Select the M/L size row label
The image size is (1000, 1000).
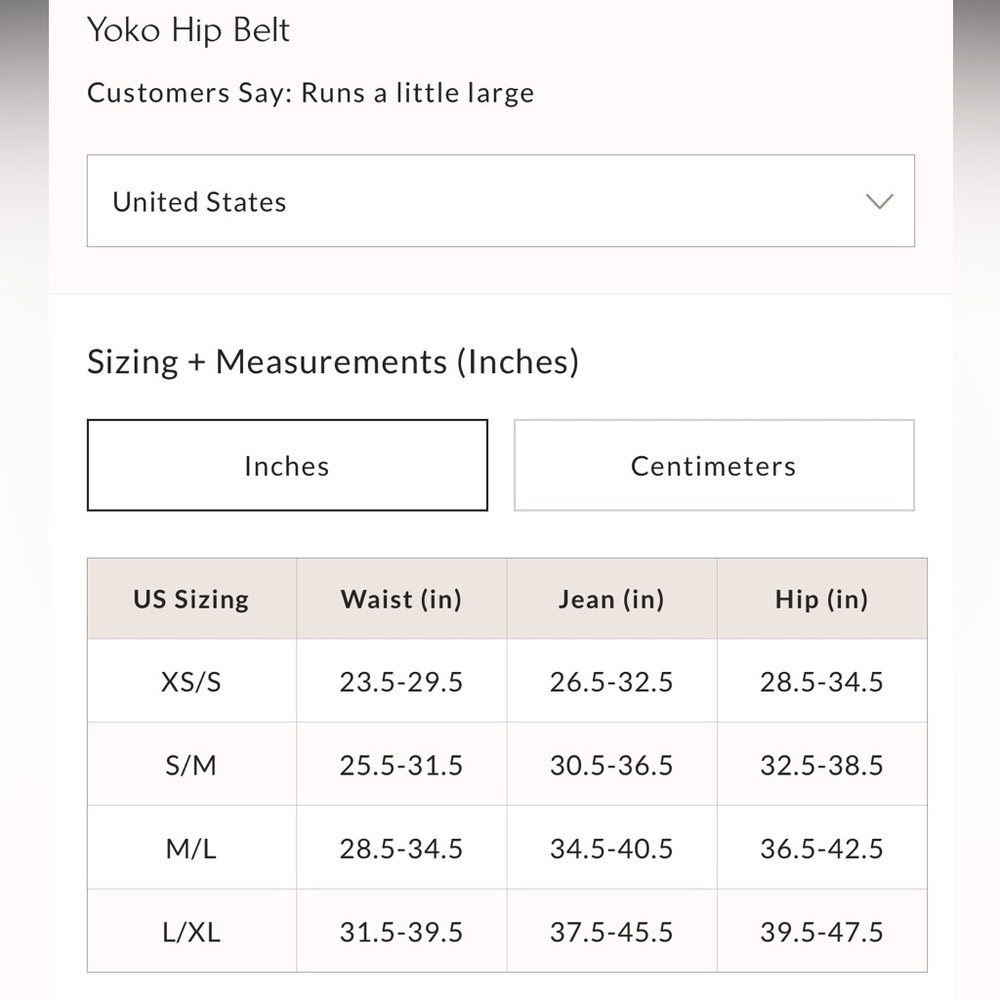(191, 849)
